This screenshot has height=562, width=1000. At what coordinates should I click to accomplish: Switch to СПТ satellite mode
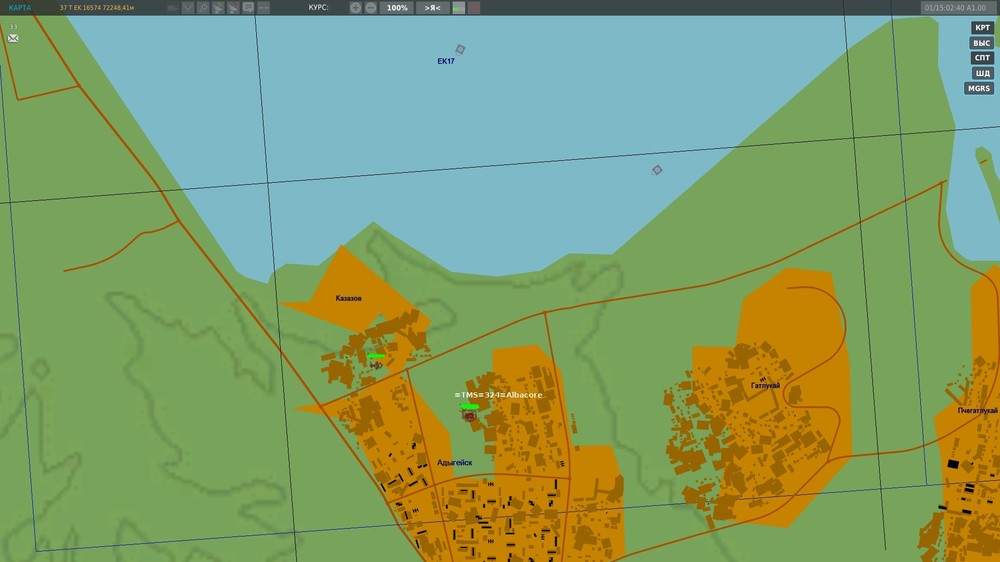pyautogui.click(x=982, y=57)
